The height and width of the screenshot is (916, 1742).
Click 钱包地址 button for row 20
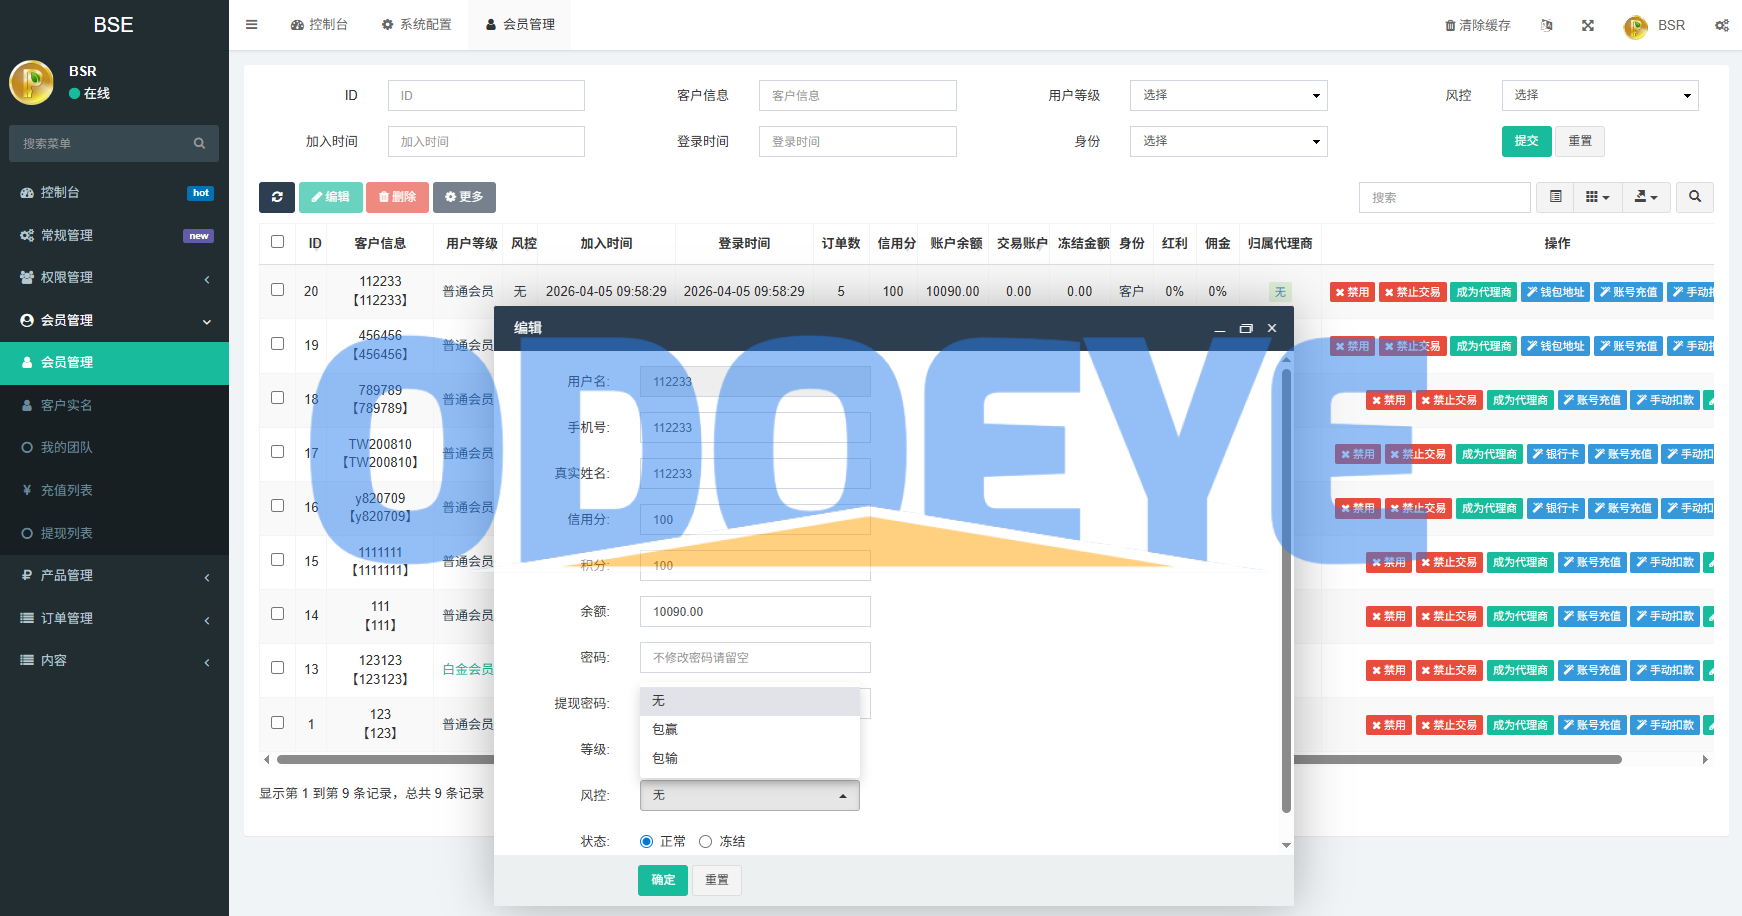tap(1556, 292)
